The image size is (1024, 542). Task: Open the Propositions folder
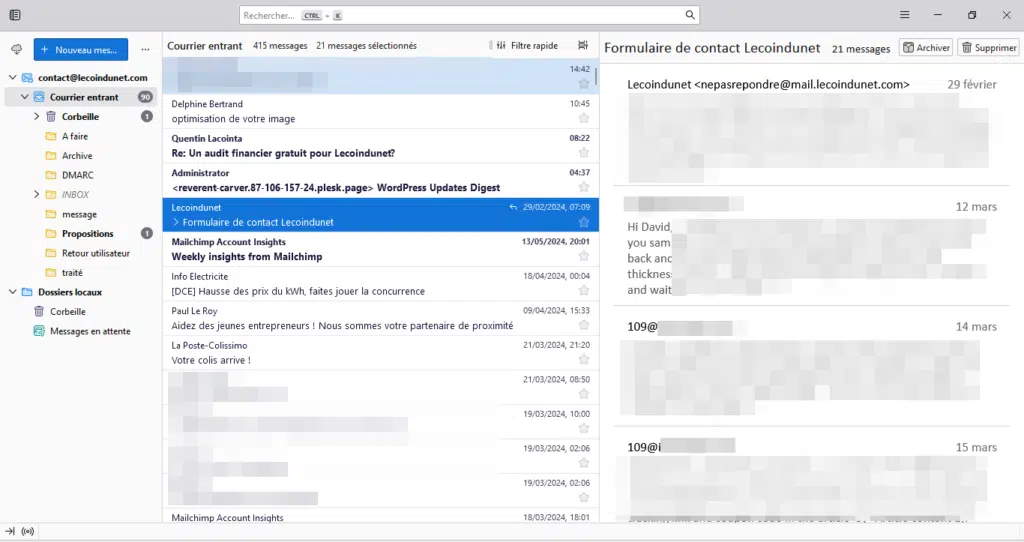pos(88,233)
